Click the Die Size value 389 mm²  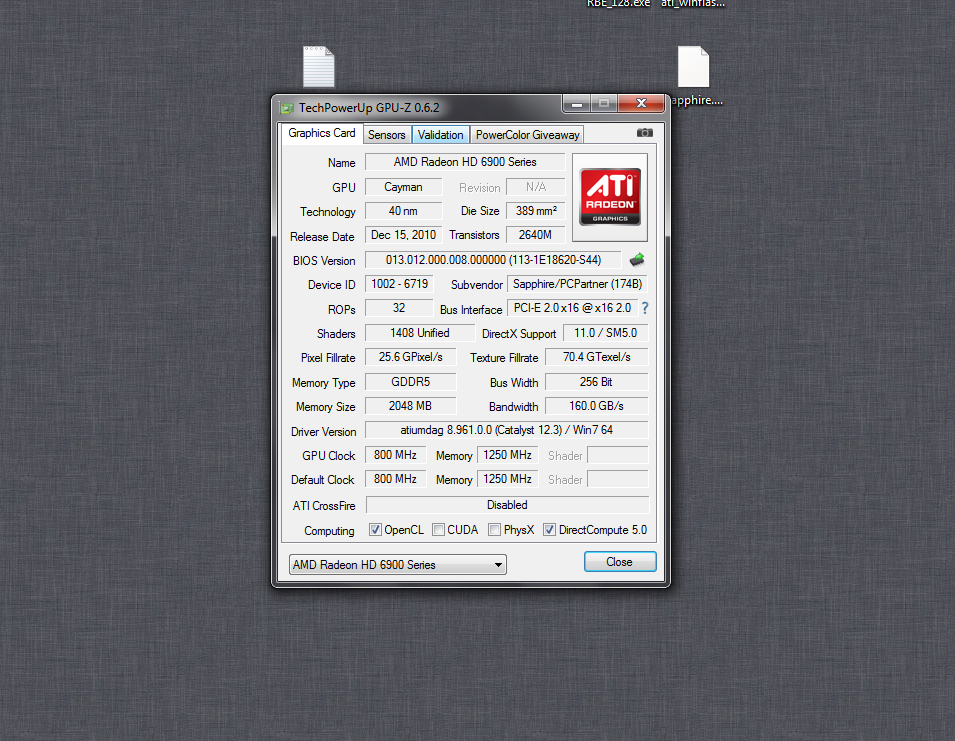536,211
